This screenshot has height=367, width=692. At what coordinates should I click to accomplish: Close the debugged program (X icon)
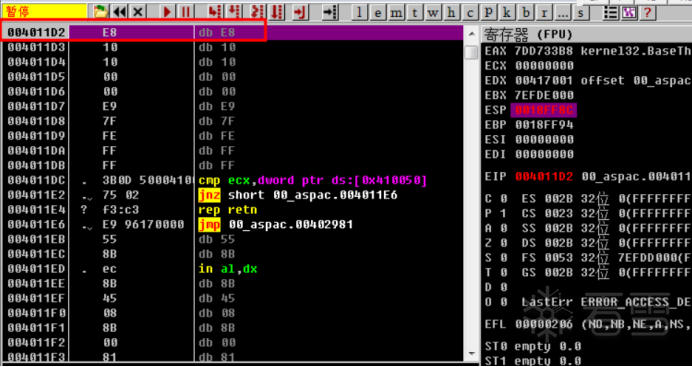coord(138,12)
